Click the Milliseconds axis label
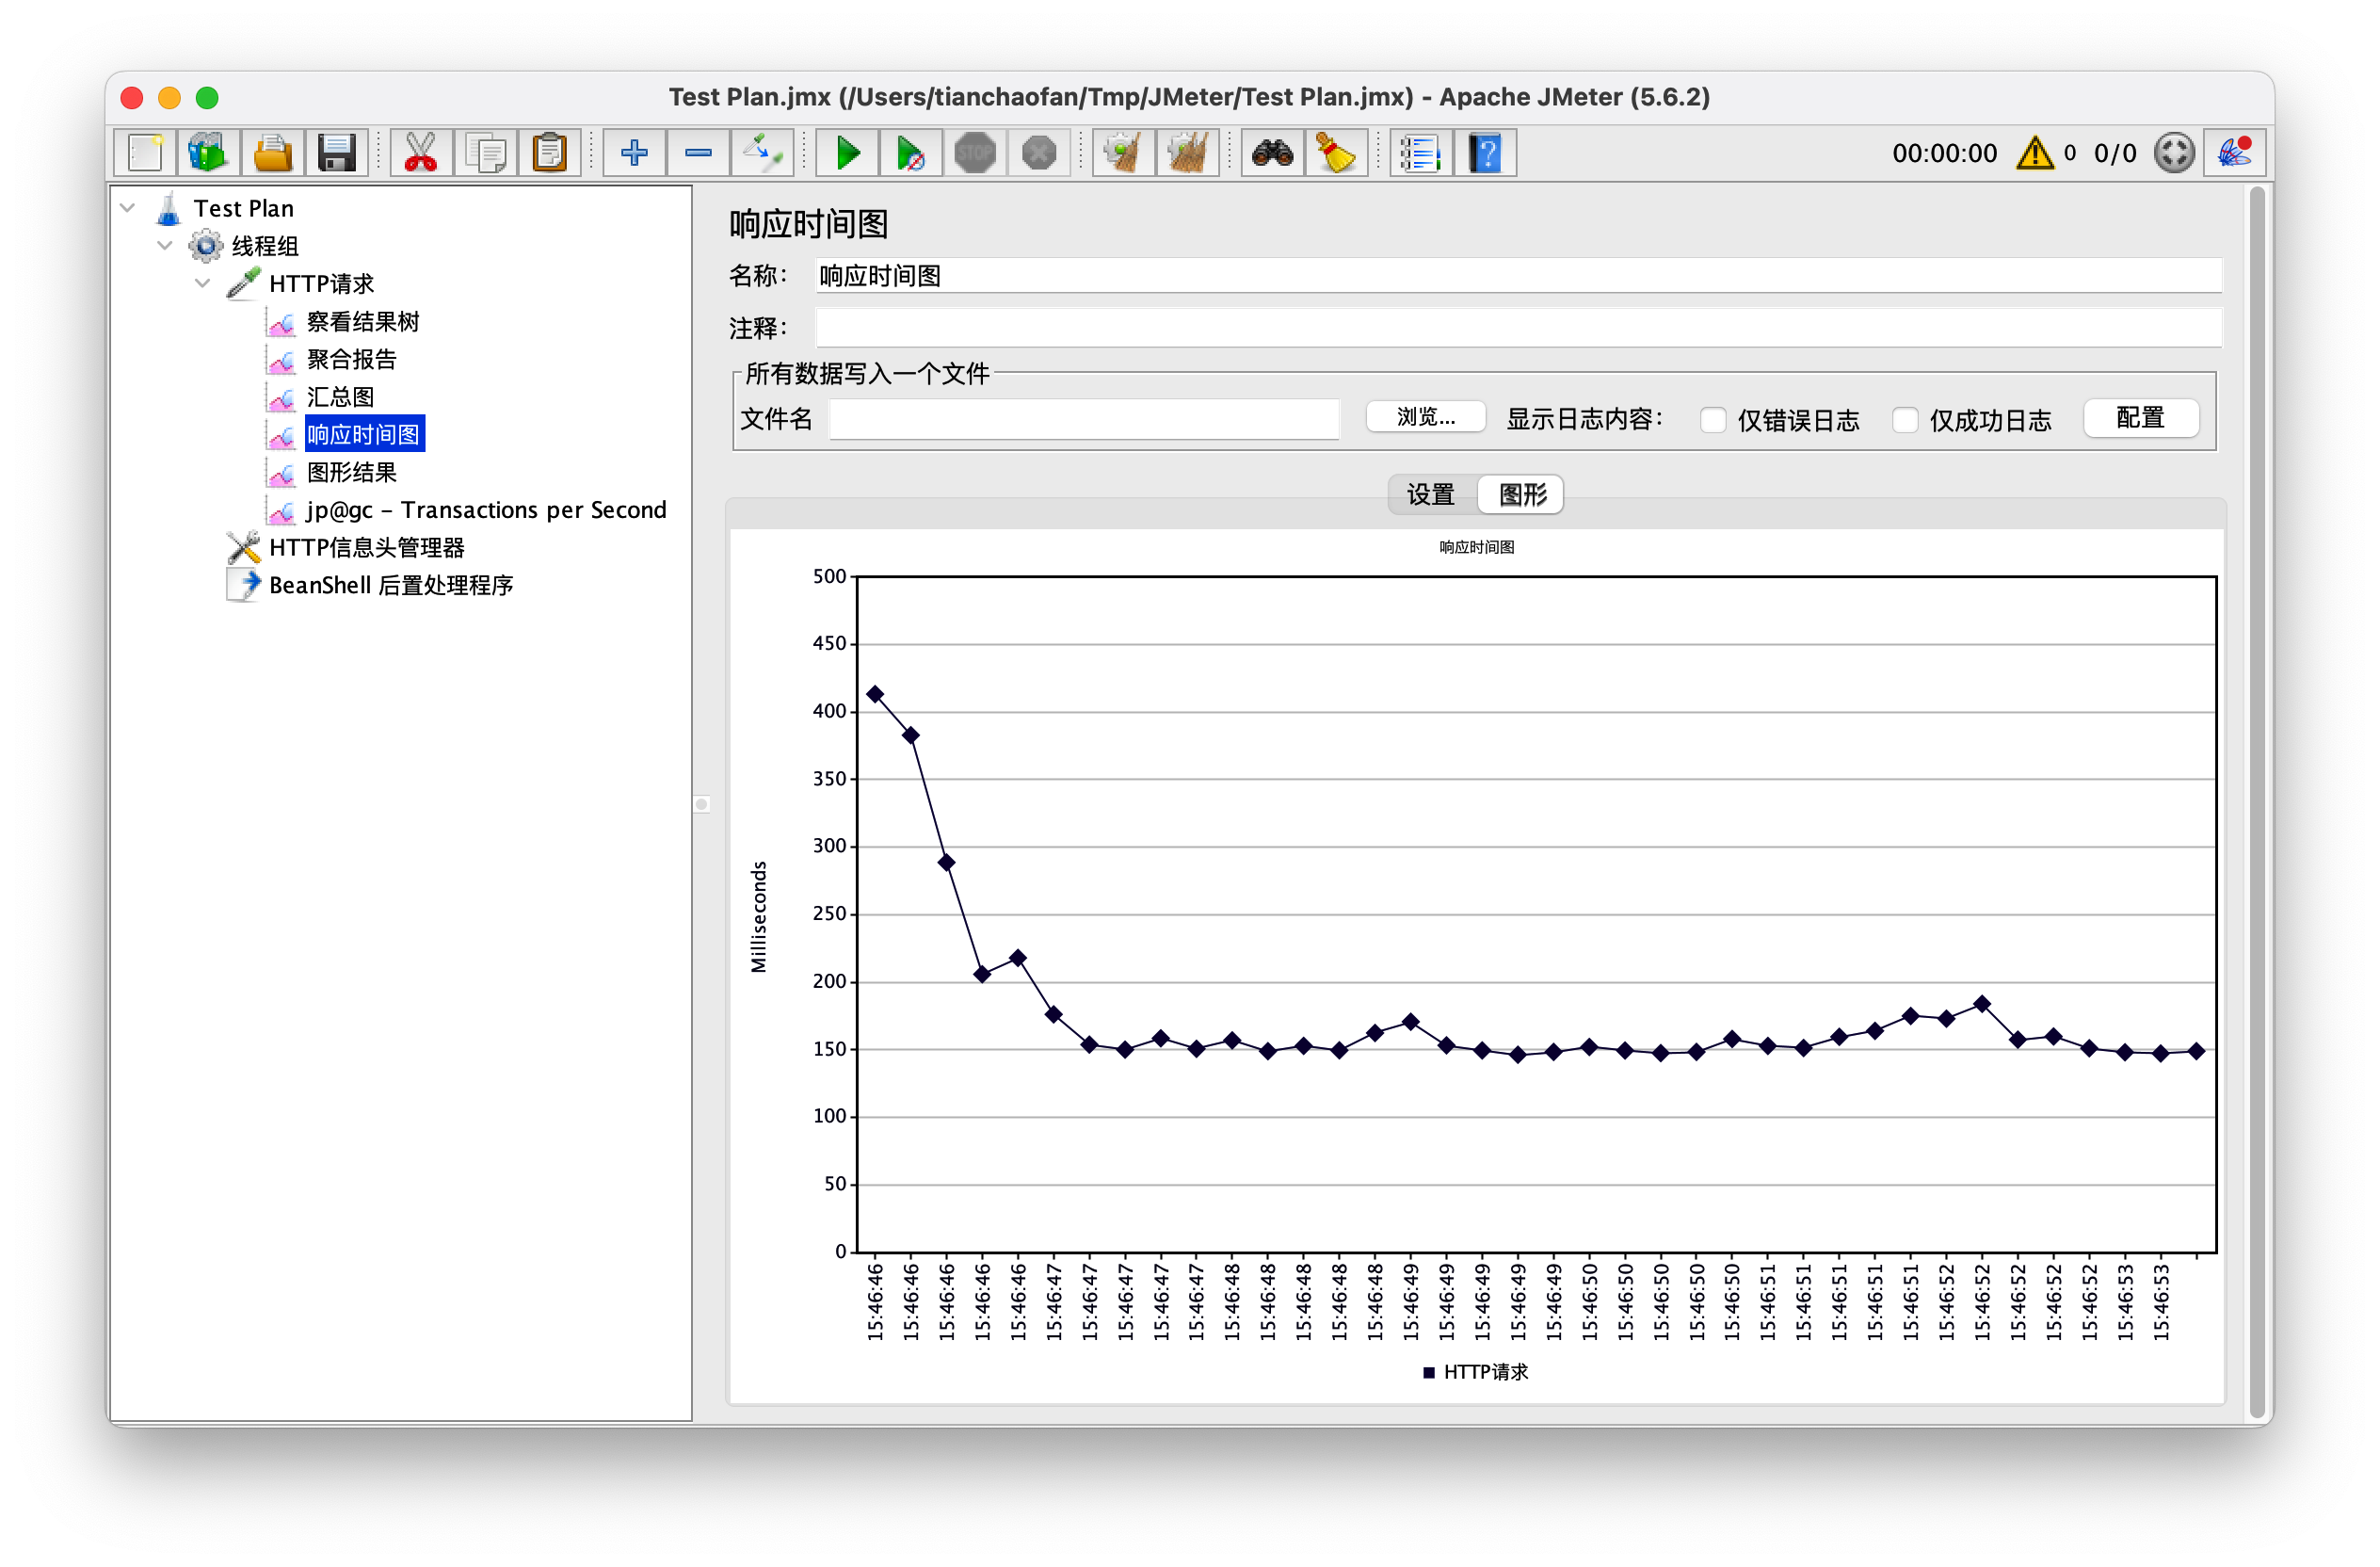 pyautogui.click(x=759, y=917)
